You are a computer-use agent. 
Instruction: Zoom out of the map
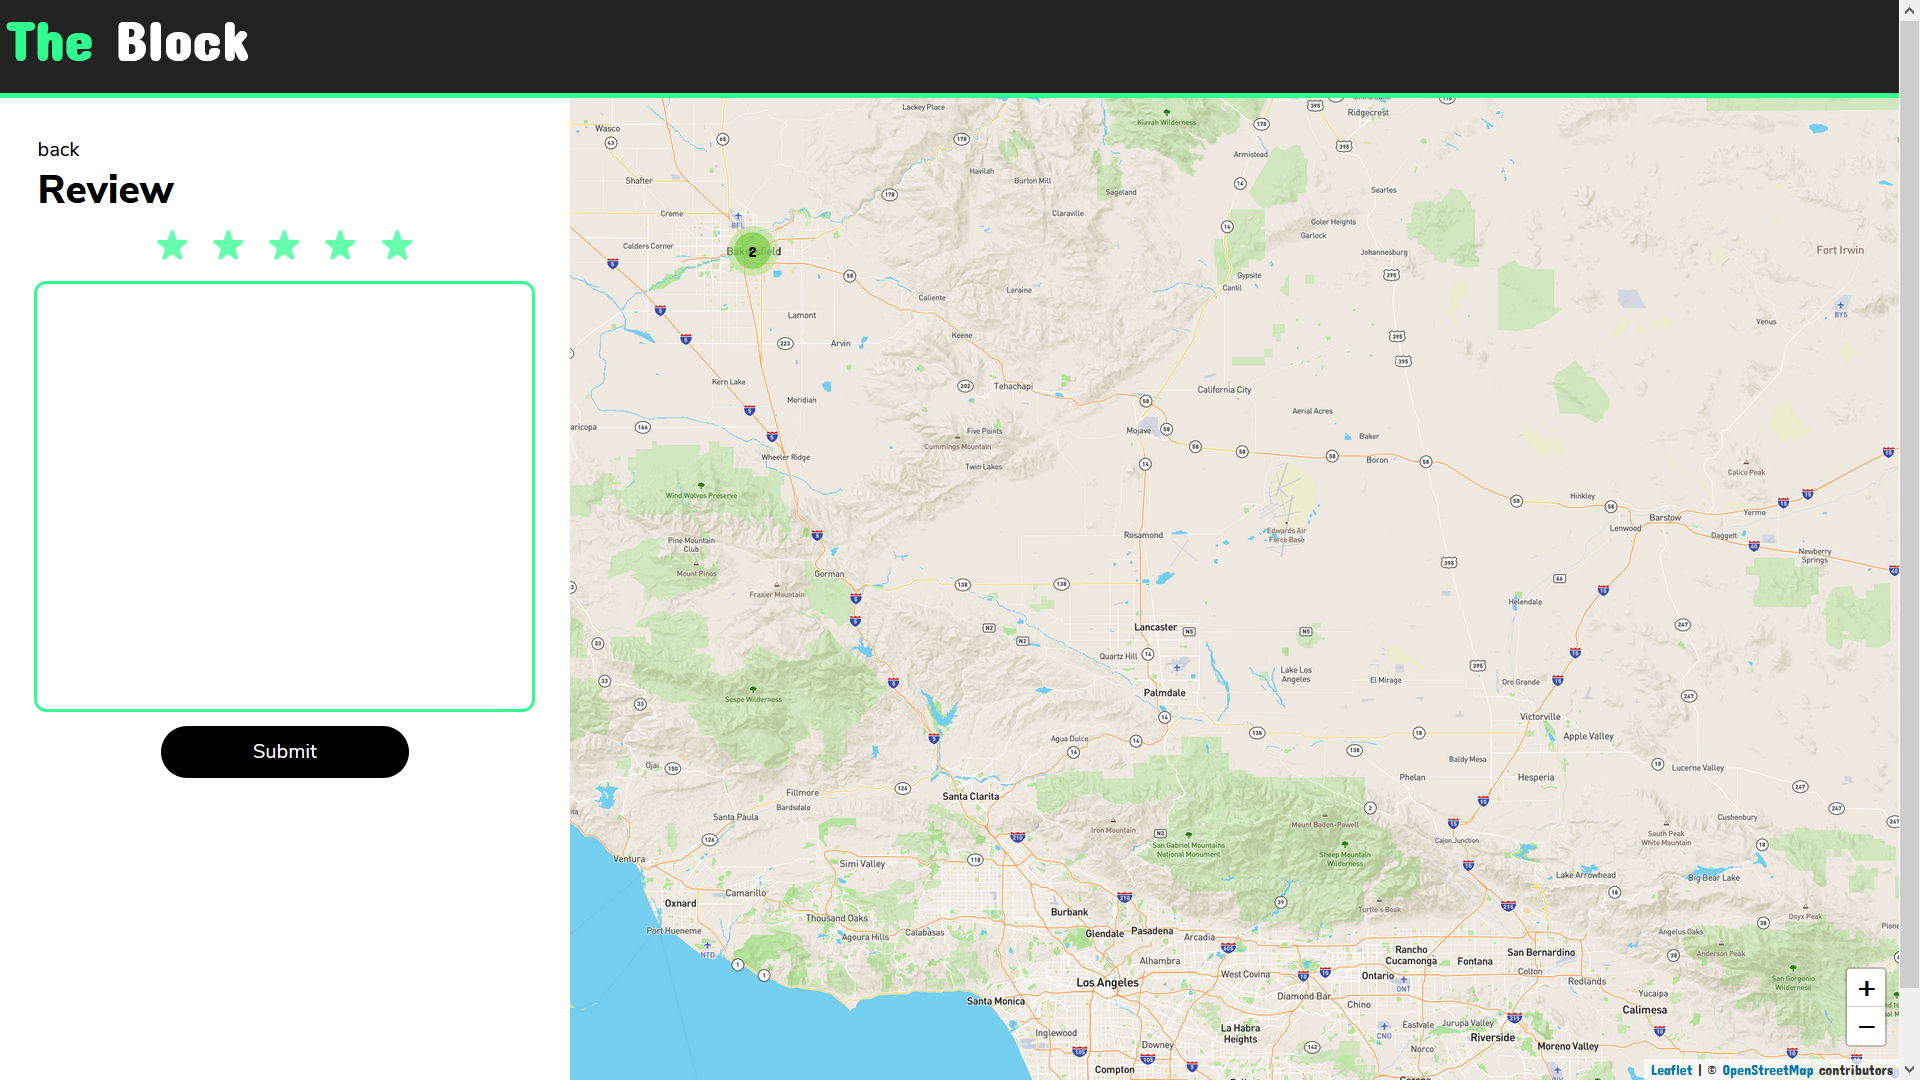click(1866, 1027)
